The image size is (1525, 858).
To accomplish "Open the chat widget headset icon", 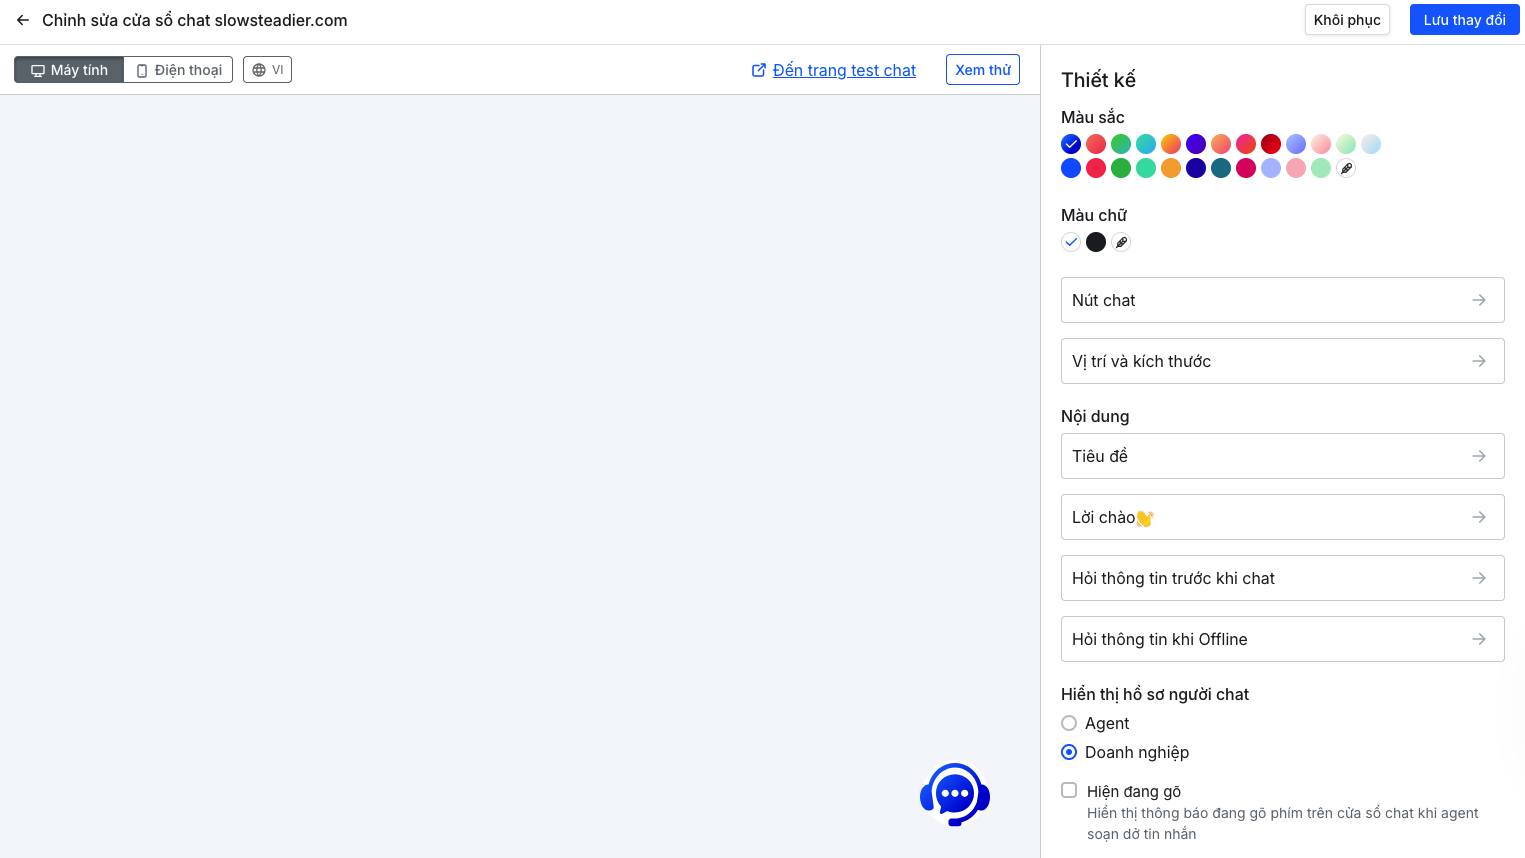I will coord(955,795).
